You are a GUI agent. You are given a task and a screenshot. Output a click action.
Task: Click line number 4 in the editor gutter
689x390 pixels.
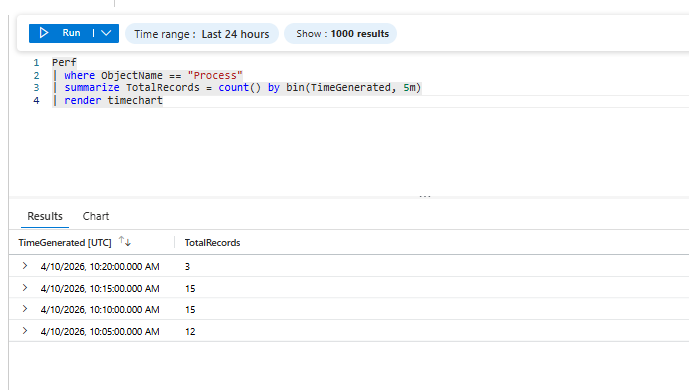36,101
